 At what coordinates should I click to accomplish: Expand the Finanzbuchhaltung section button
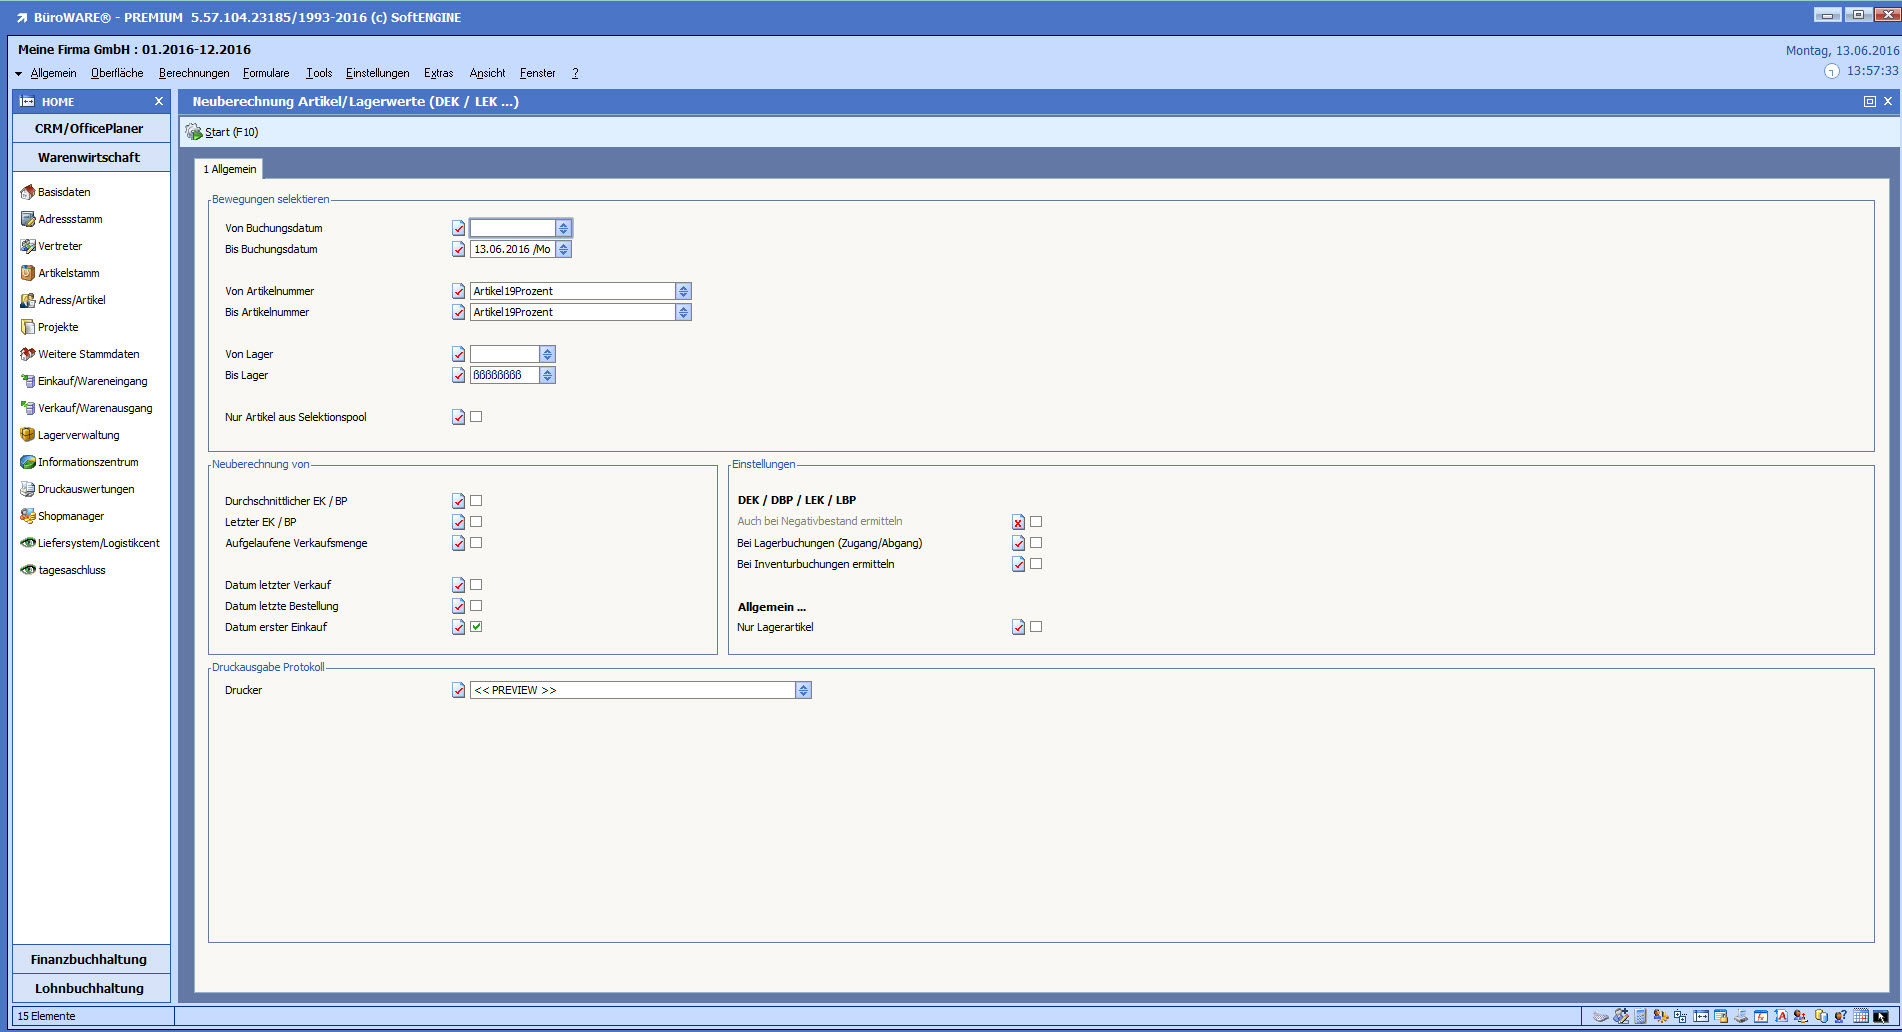click(89, 959)
